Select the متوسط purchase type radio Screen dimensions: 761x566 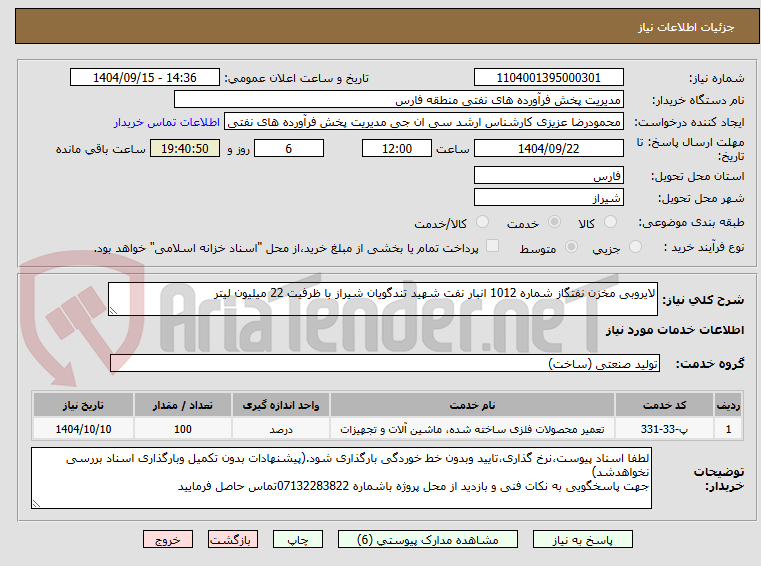pos(572,247)
